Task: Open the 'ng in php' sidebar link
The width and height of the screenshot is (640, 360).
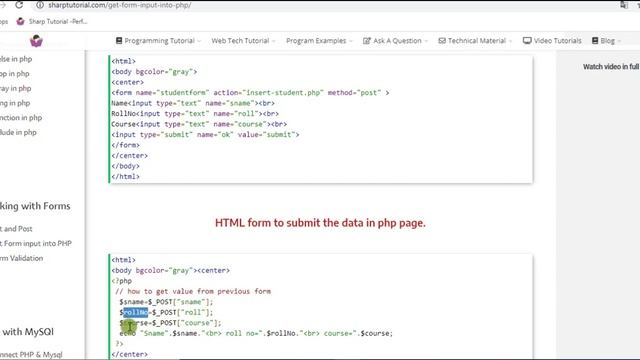Action: pos(15,103)
